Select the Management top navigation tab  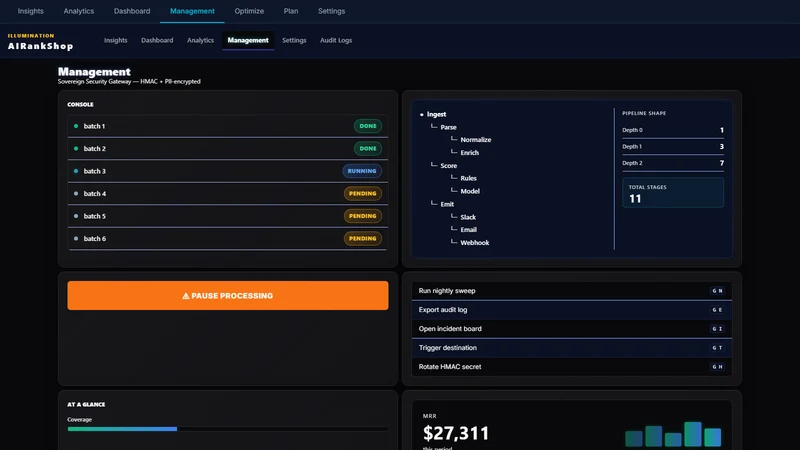[x=192, y=11]
